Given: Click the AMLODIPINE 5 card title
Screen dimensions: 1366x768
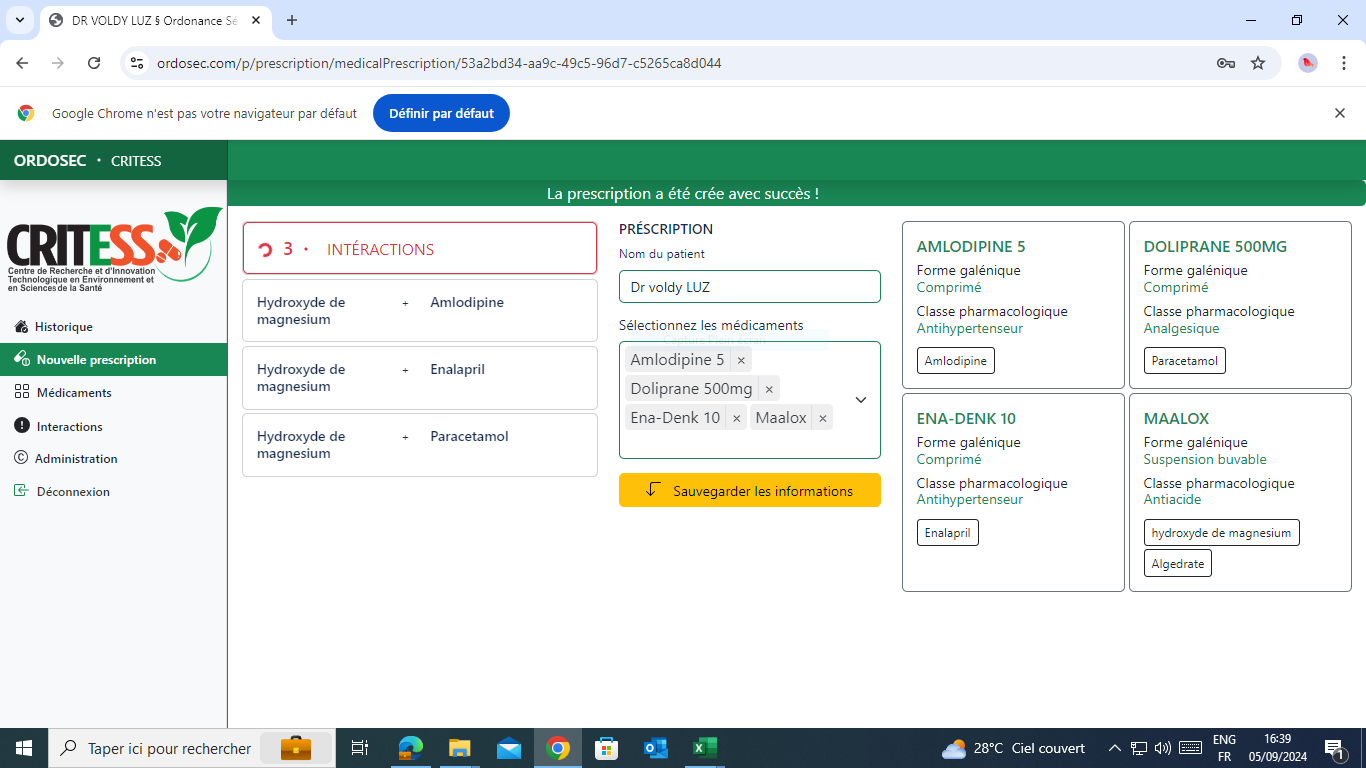Looking at the screenshot, I should point(971,247).
